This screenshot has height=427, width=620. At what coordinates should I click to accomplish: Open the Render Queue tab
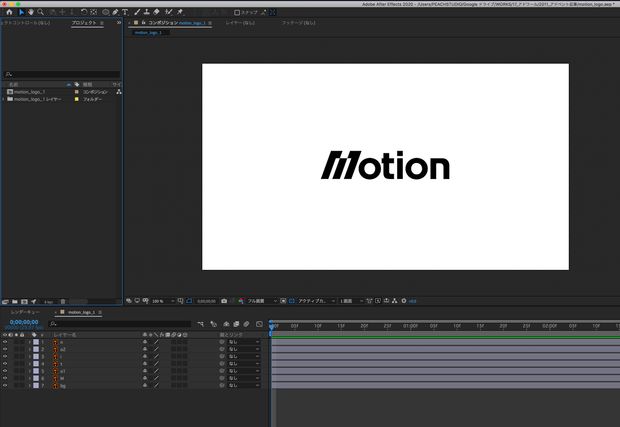click(x=25, y=312)
